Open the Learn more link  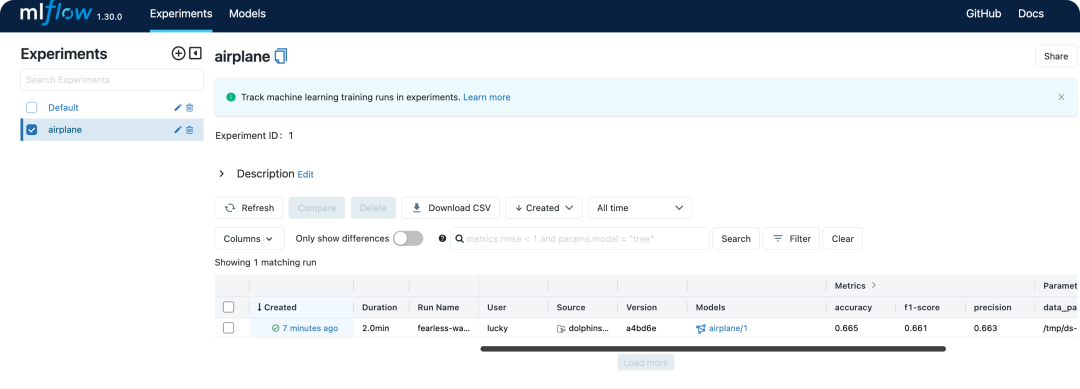pyautogui.click(x=487, y=98)
